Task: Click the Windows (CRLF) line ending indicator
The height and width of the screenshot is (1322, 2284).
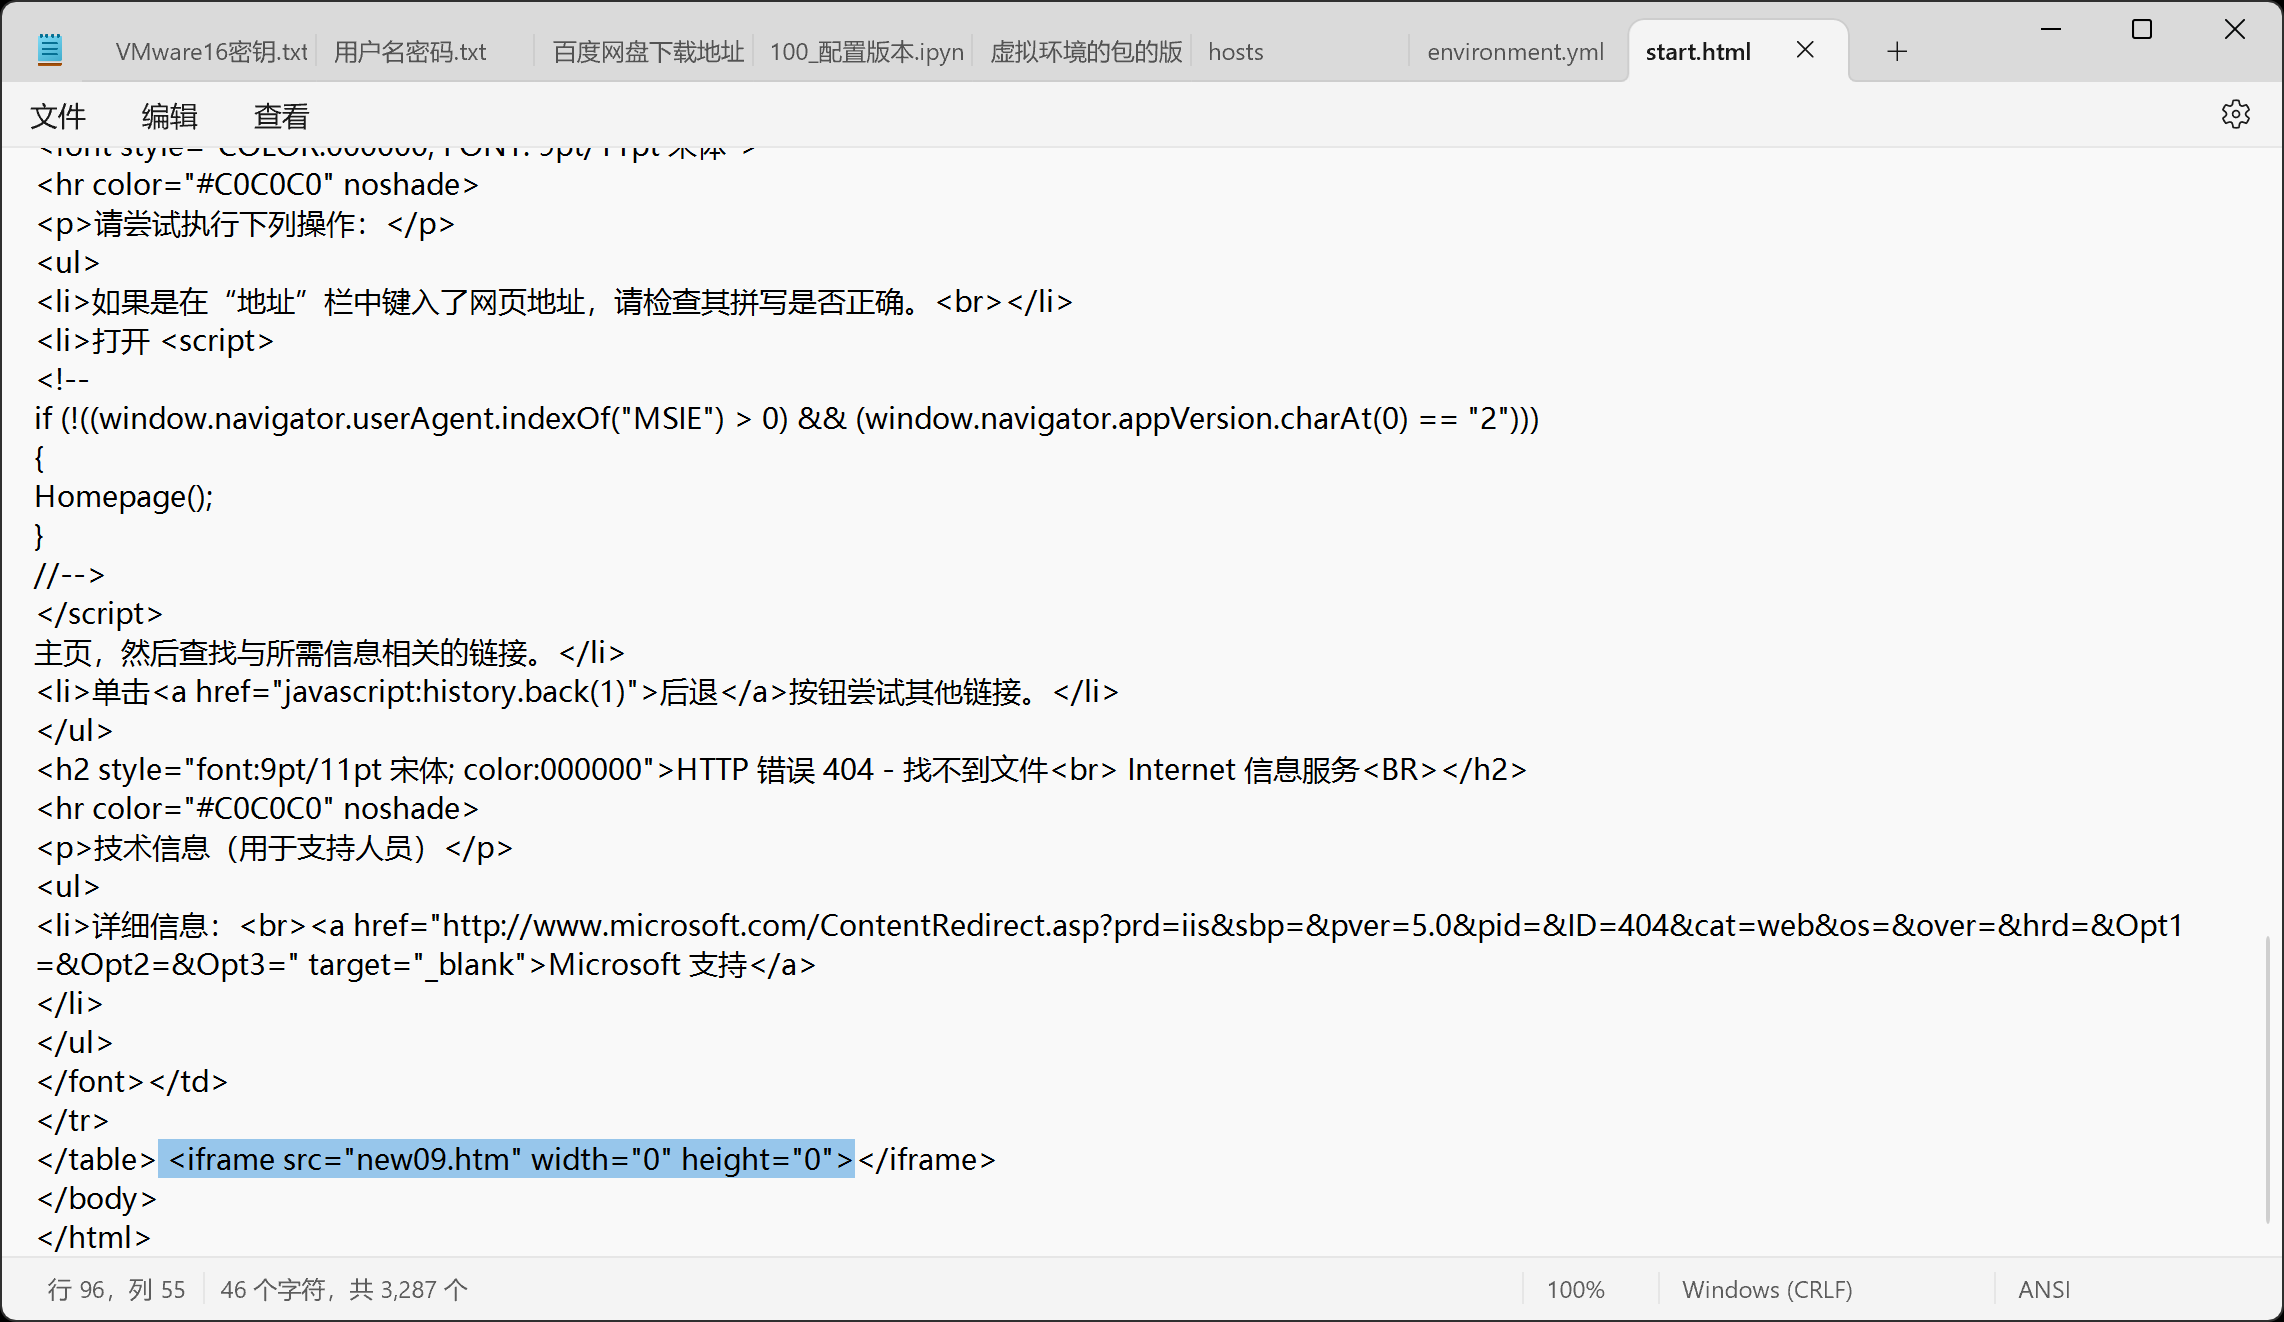Action: click(1767, 1290)
